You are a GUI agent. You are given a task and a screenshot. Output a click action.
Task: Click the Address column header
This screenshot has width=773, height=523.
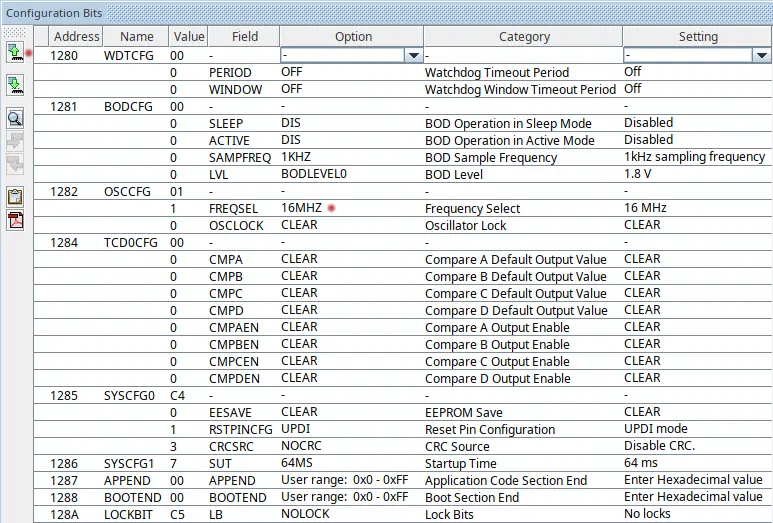(x=76, y=37)
